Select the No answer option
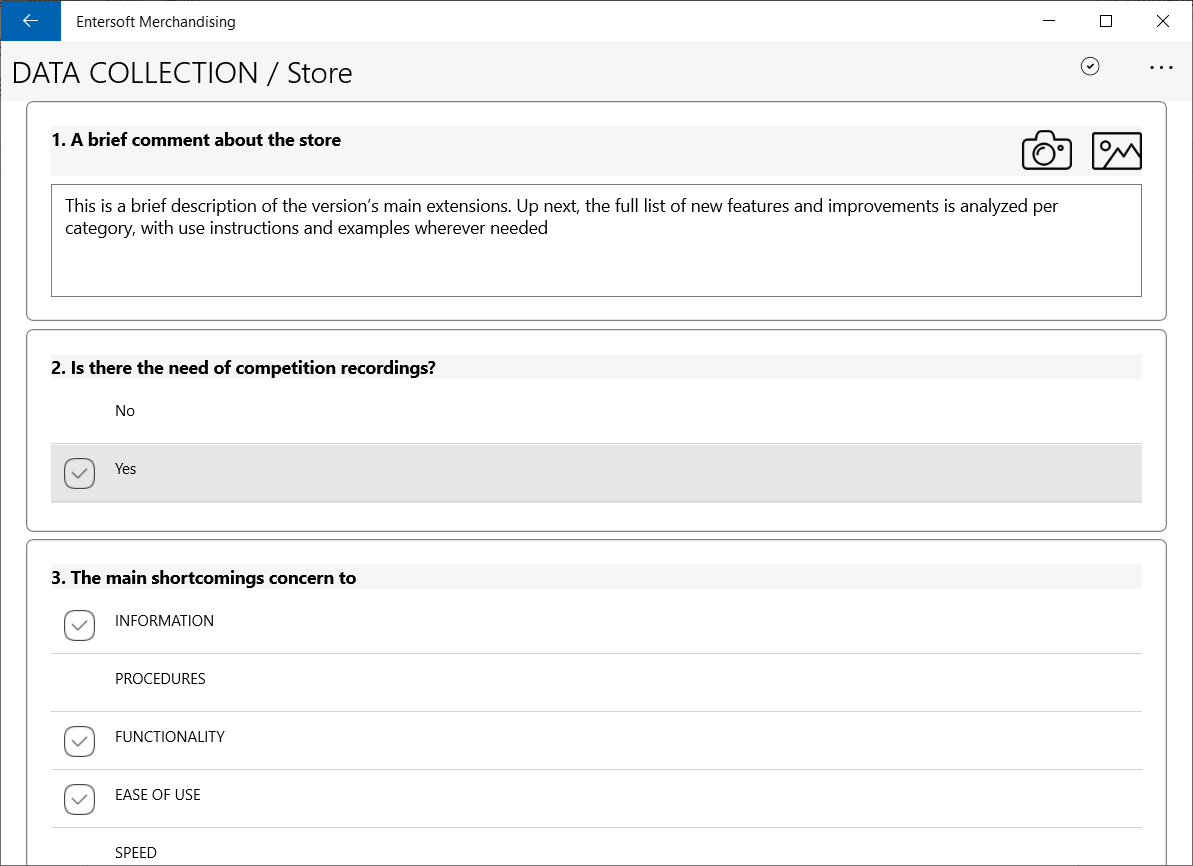 tap(596, 411)
